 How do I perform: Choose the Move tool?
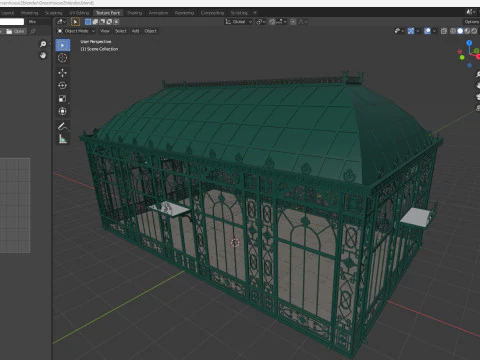coord(63,73)
